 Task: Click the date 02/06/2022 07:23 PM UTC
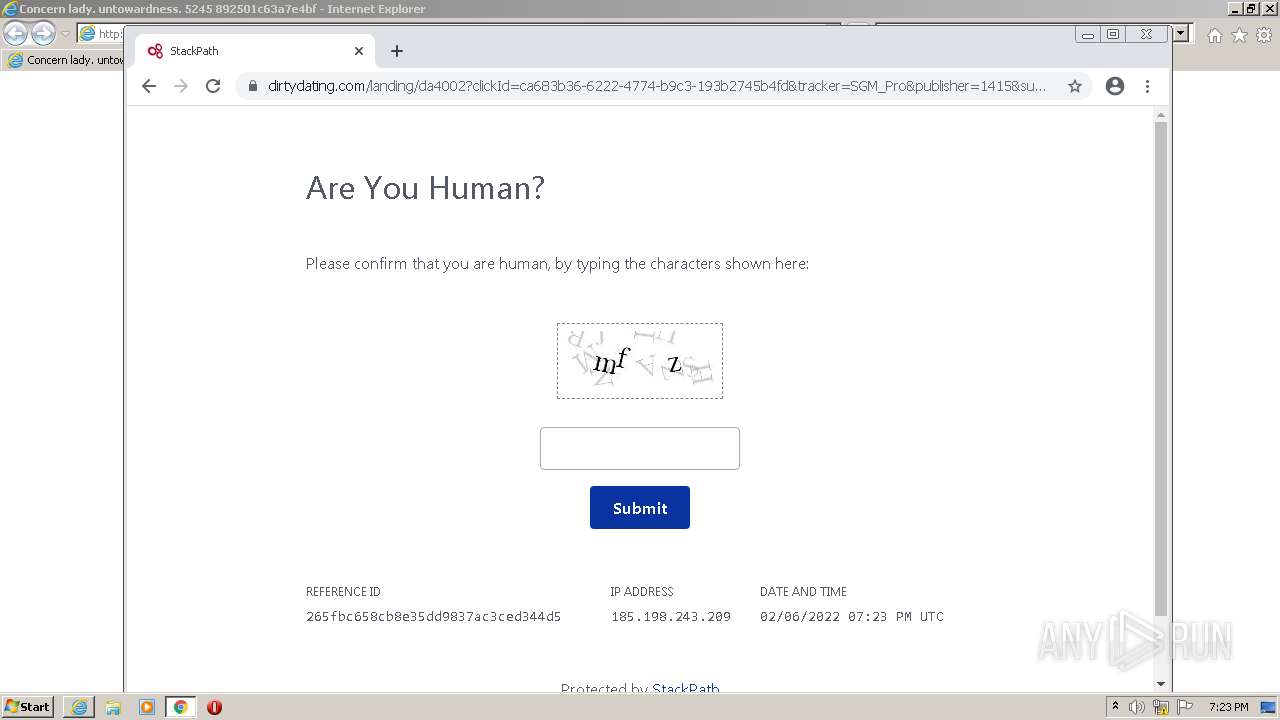click(852, 616)
